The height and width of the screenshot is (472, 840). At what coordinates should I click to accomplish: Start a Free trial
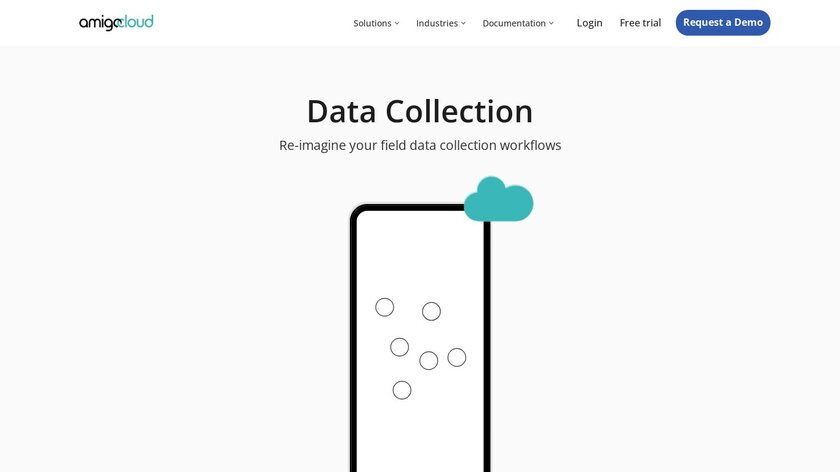tap(640, 23)
